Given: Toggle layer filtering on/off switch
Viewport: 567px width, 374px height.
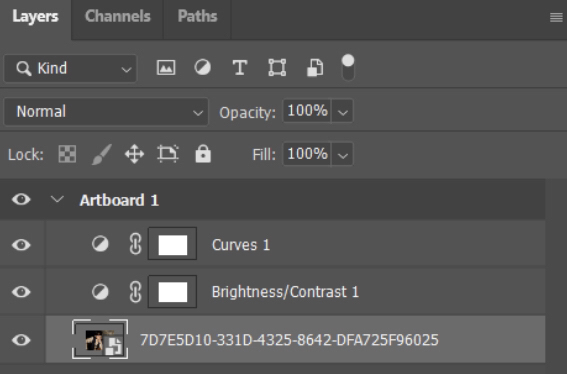Looking at the screenshot, I should (348, 68).
